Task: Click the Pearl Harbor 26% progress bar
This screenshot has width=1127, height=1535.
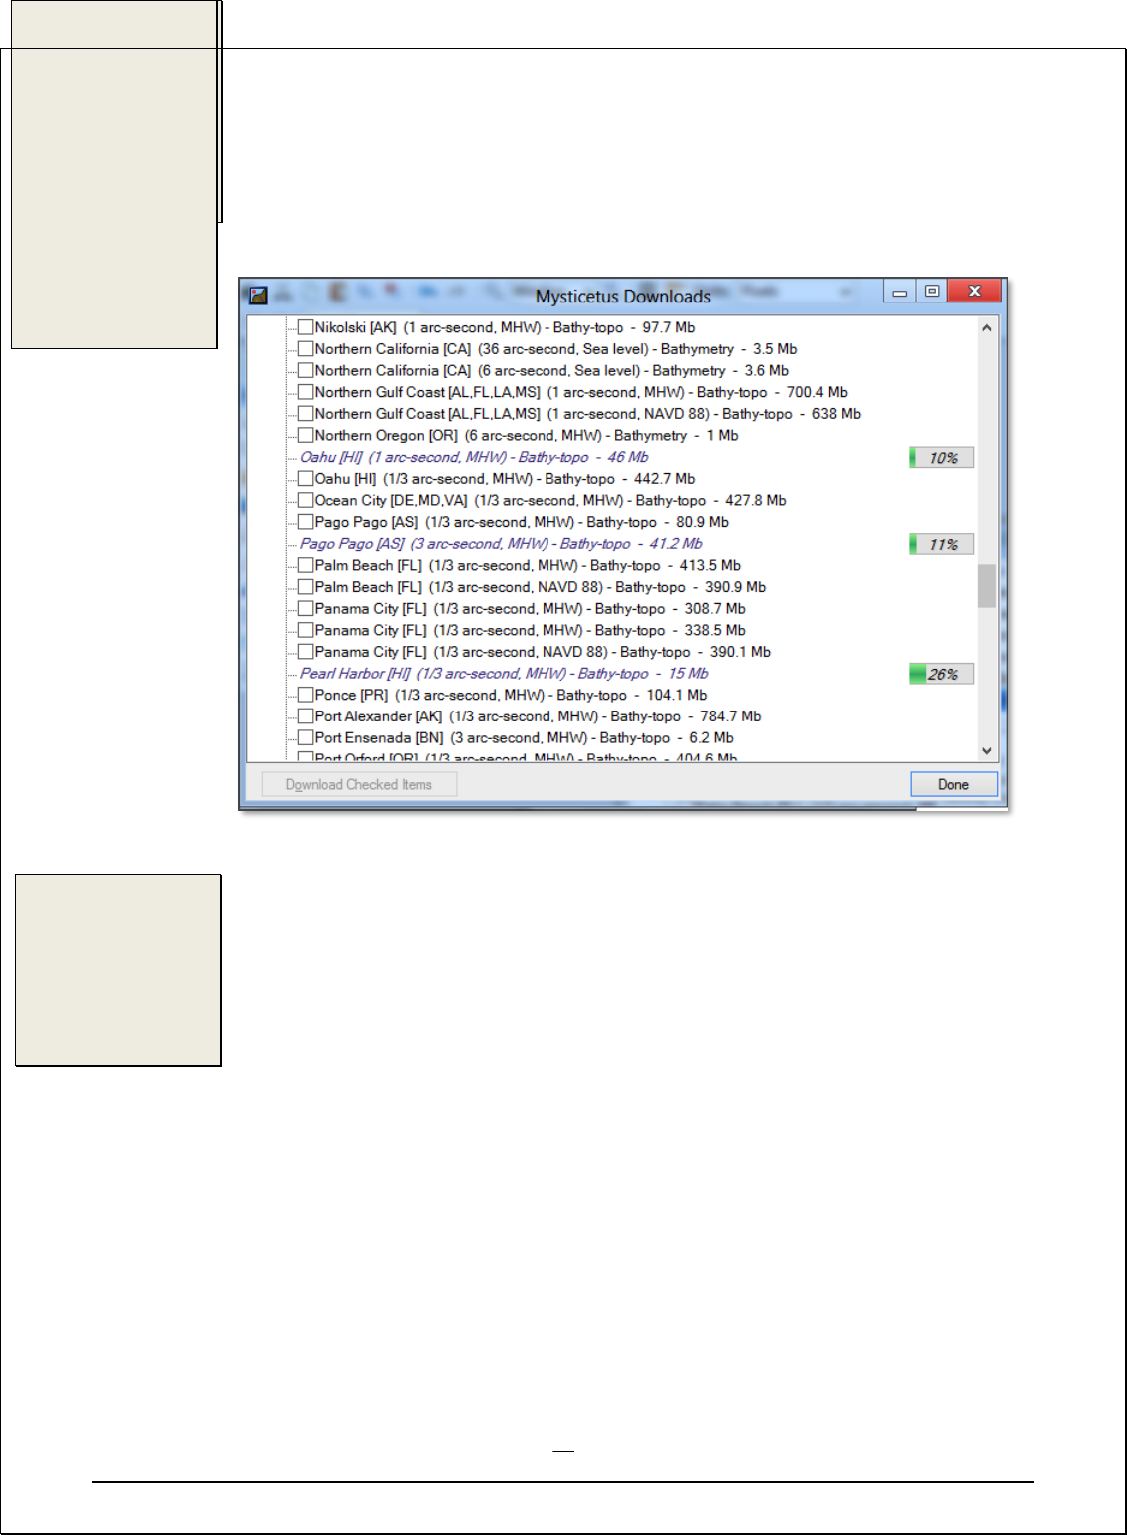Action: coord(941,674)
